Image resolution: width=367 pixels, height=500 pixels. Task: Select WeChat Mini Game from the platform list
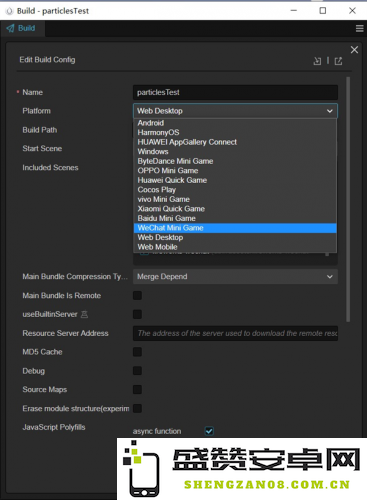point(235,228)
